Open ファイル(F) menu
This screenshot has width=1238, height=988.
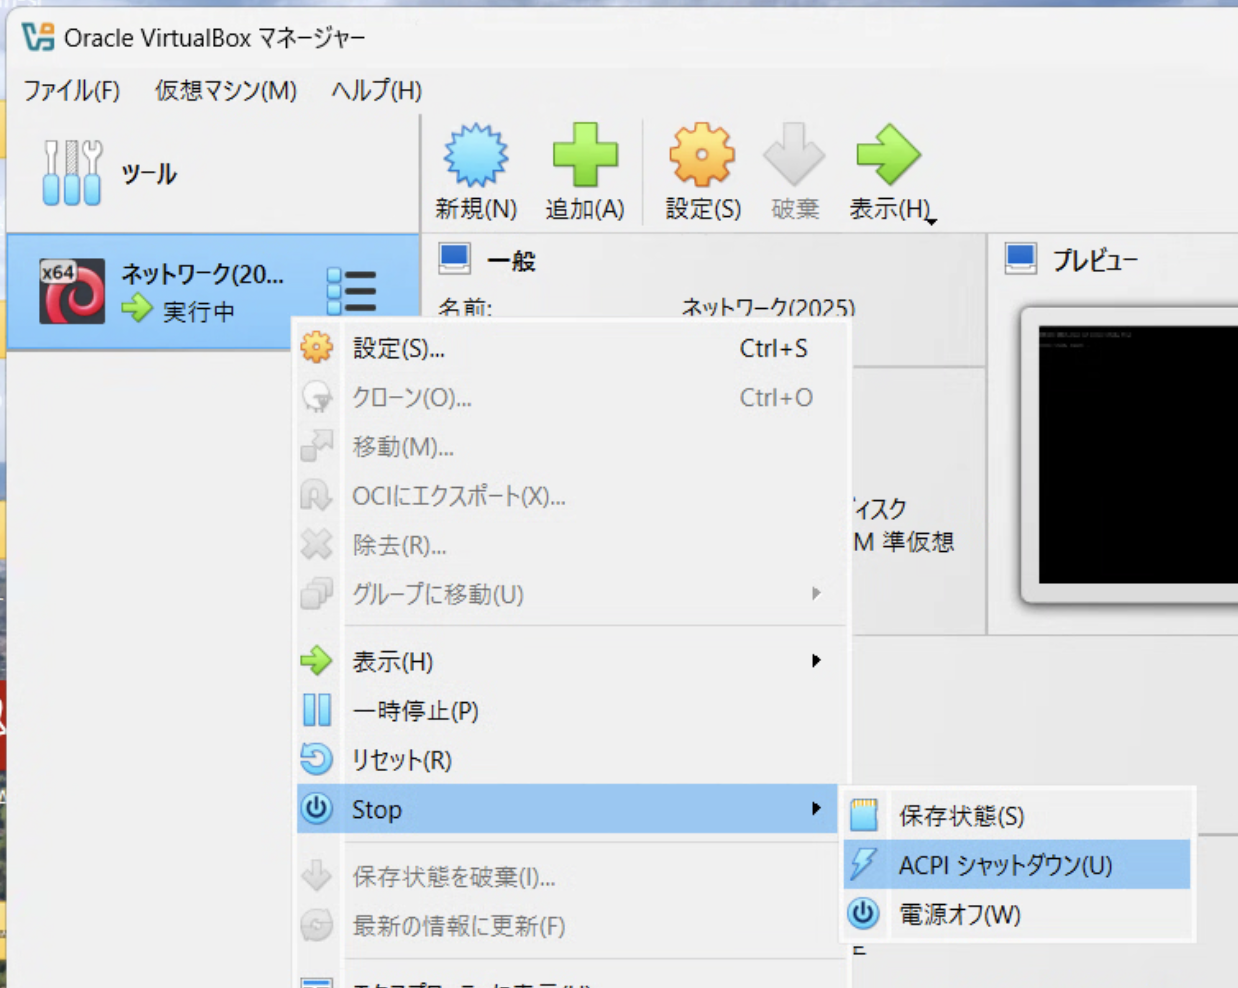coord(72,90)
